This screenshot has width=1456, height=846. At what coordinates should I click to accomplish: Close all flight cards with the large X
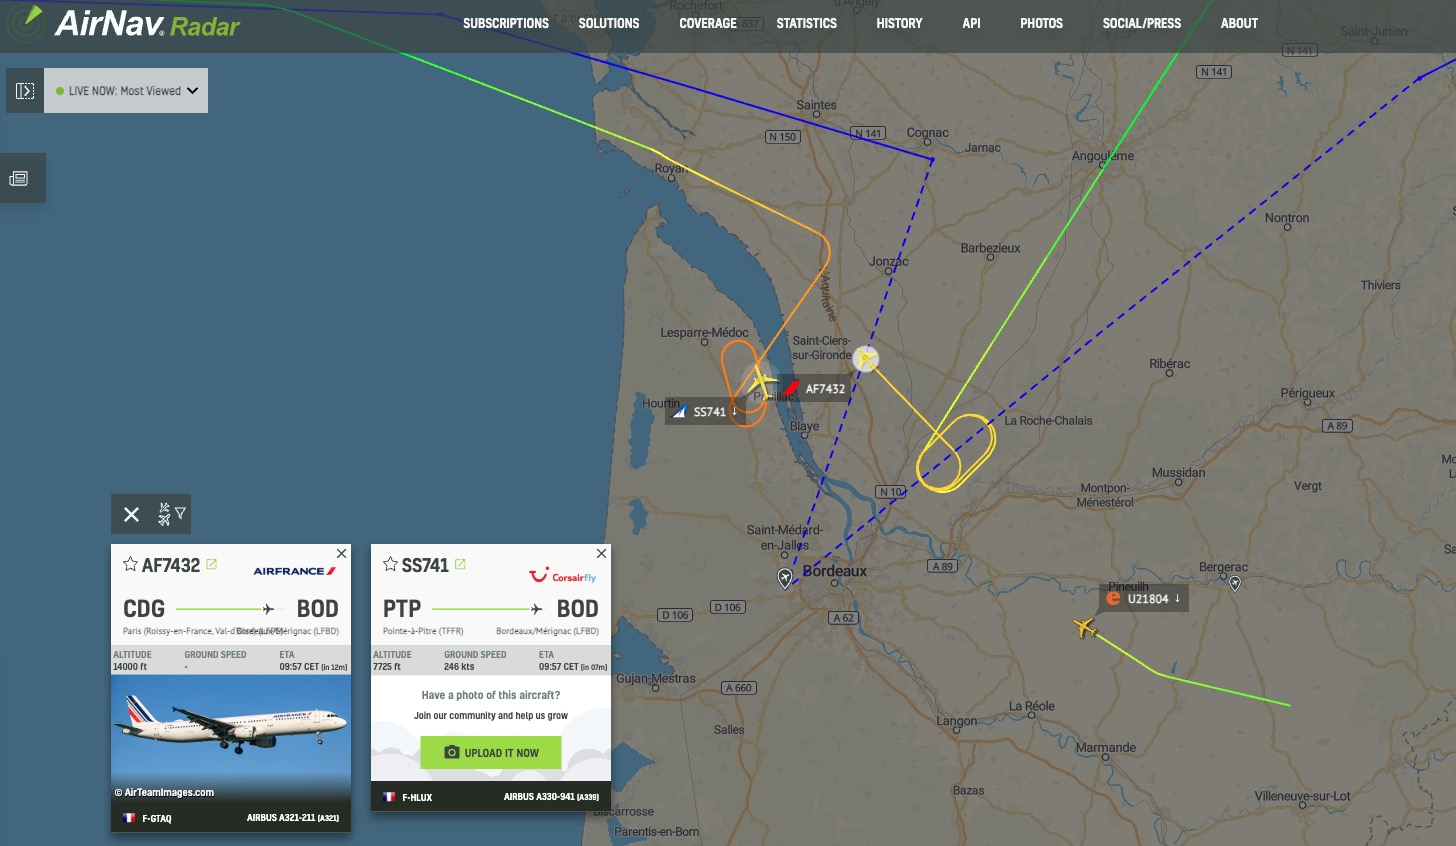(x=131, y=514)
